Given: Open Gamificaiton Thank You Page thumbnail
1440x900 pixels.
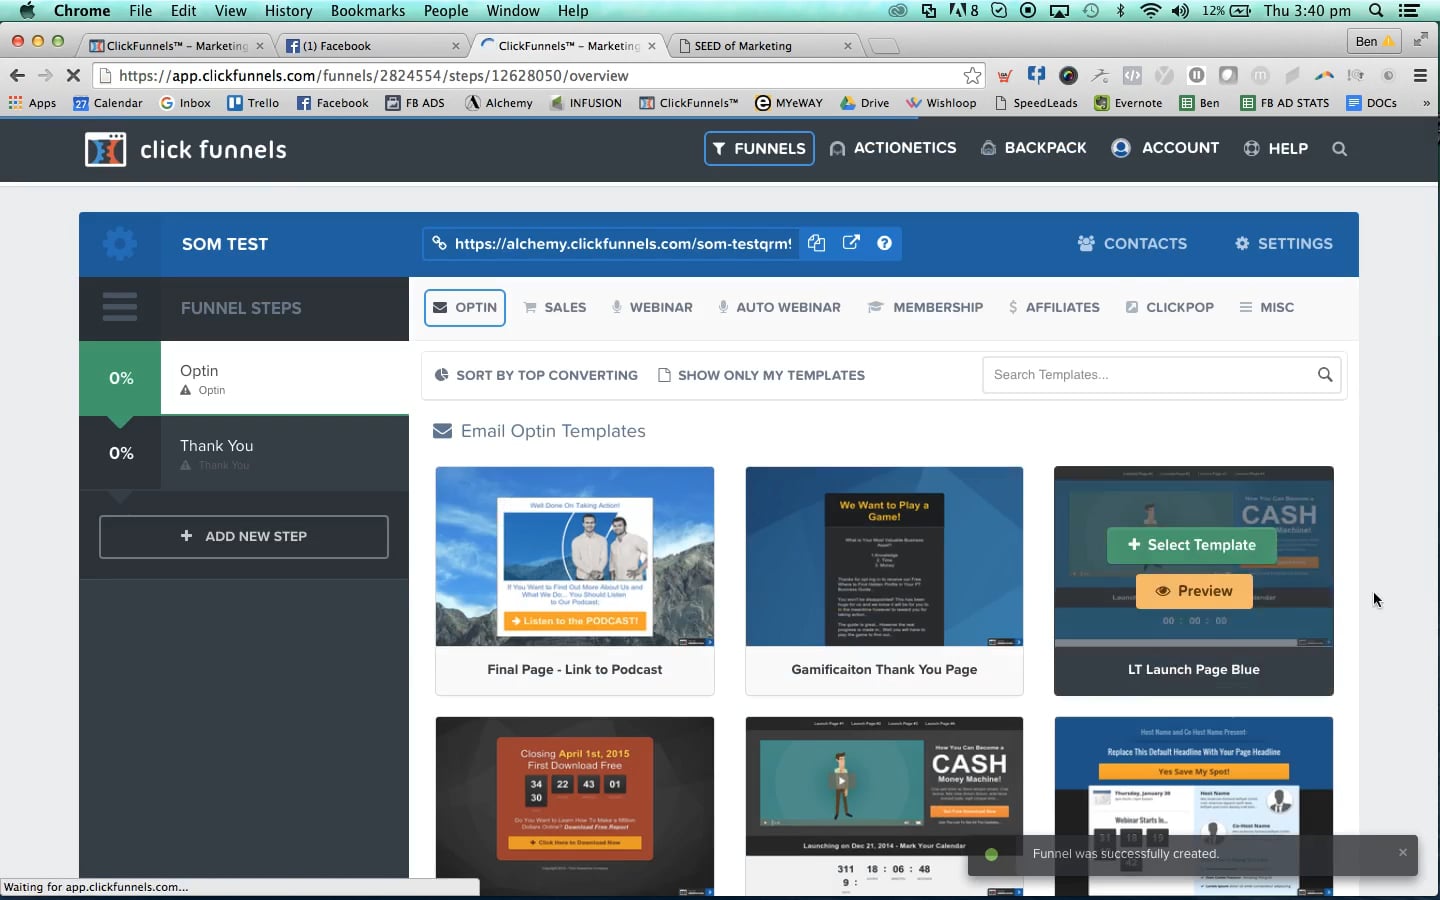Looking at the screenshot, I should 884,556.
